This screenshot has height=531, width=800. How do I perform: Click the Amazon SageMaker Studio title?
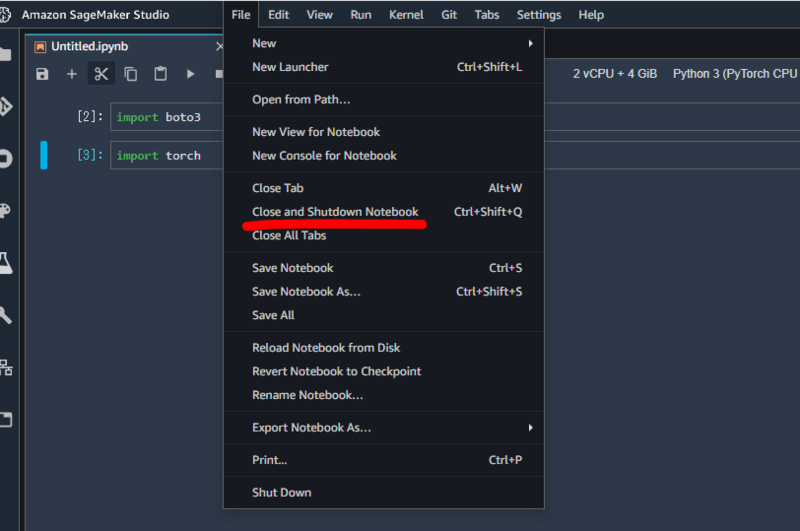[x=95, y=15]
